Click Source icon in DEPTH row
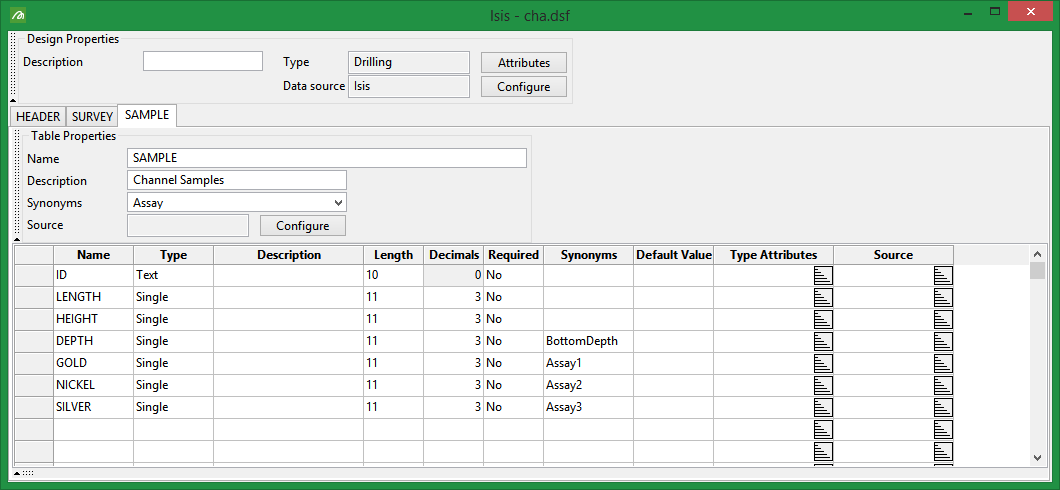The width and height of the screenshot is (1060, 490). [x=942, y=341]
